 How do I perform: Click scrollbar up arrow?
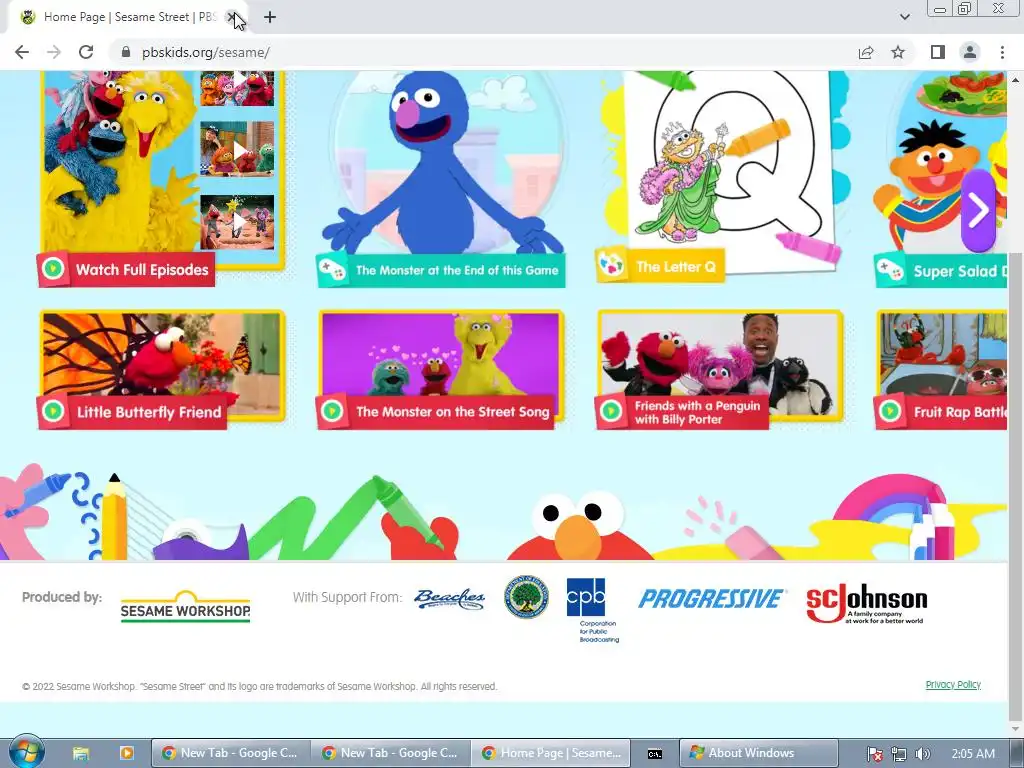click(x=1016, y=79)
